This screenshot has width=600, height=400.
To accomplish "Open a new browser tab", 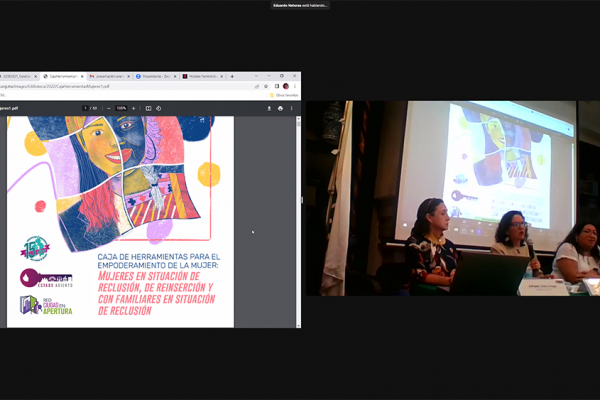I will click(232, 77).
